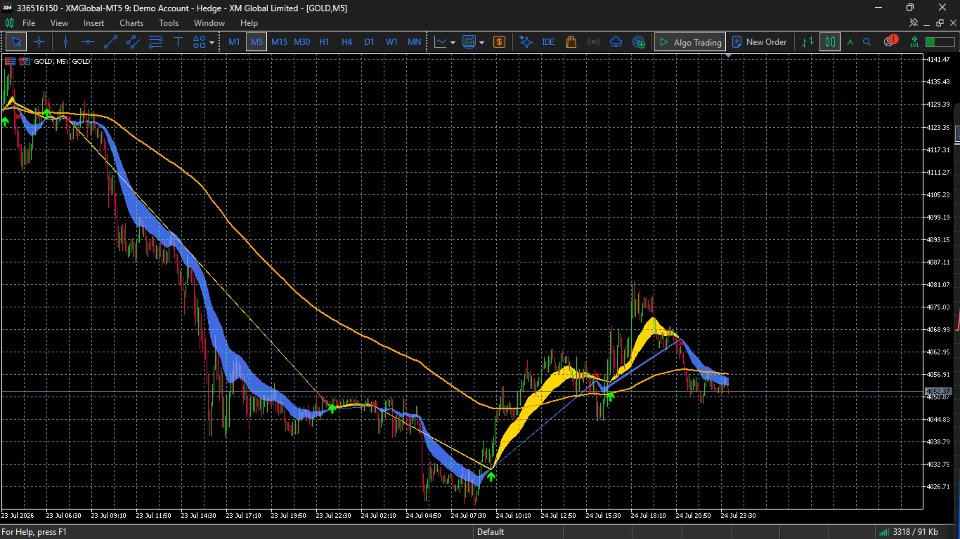Viewport: 960px width, 539px height.
Task: Switch chart to M30 timeframe
Action: 302,42
